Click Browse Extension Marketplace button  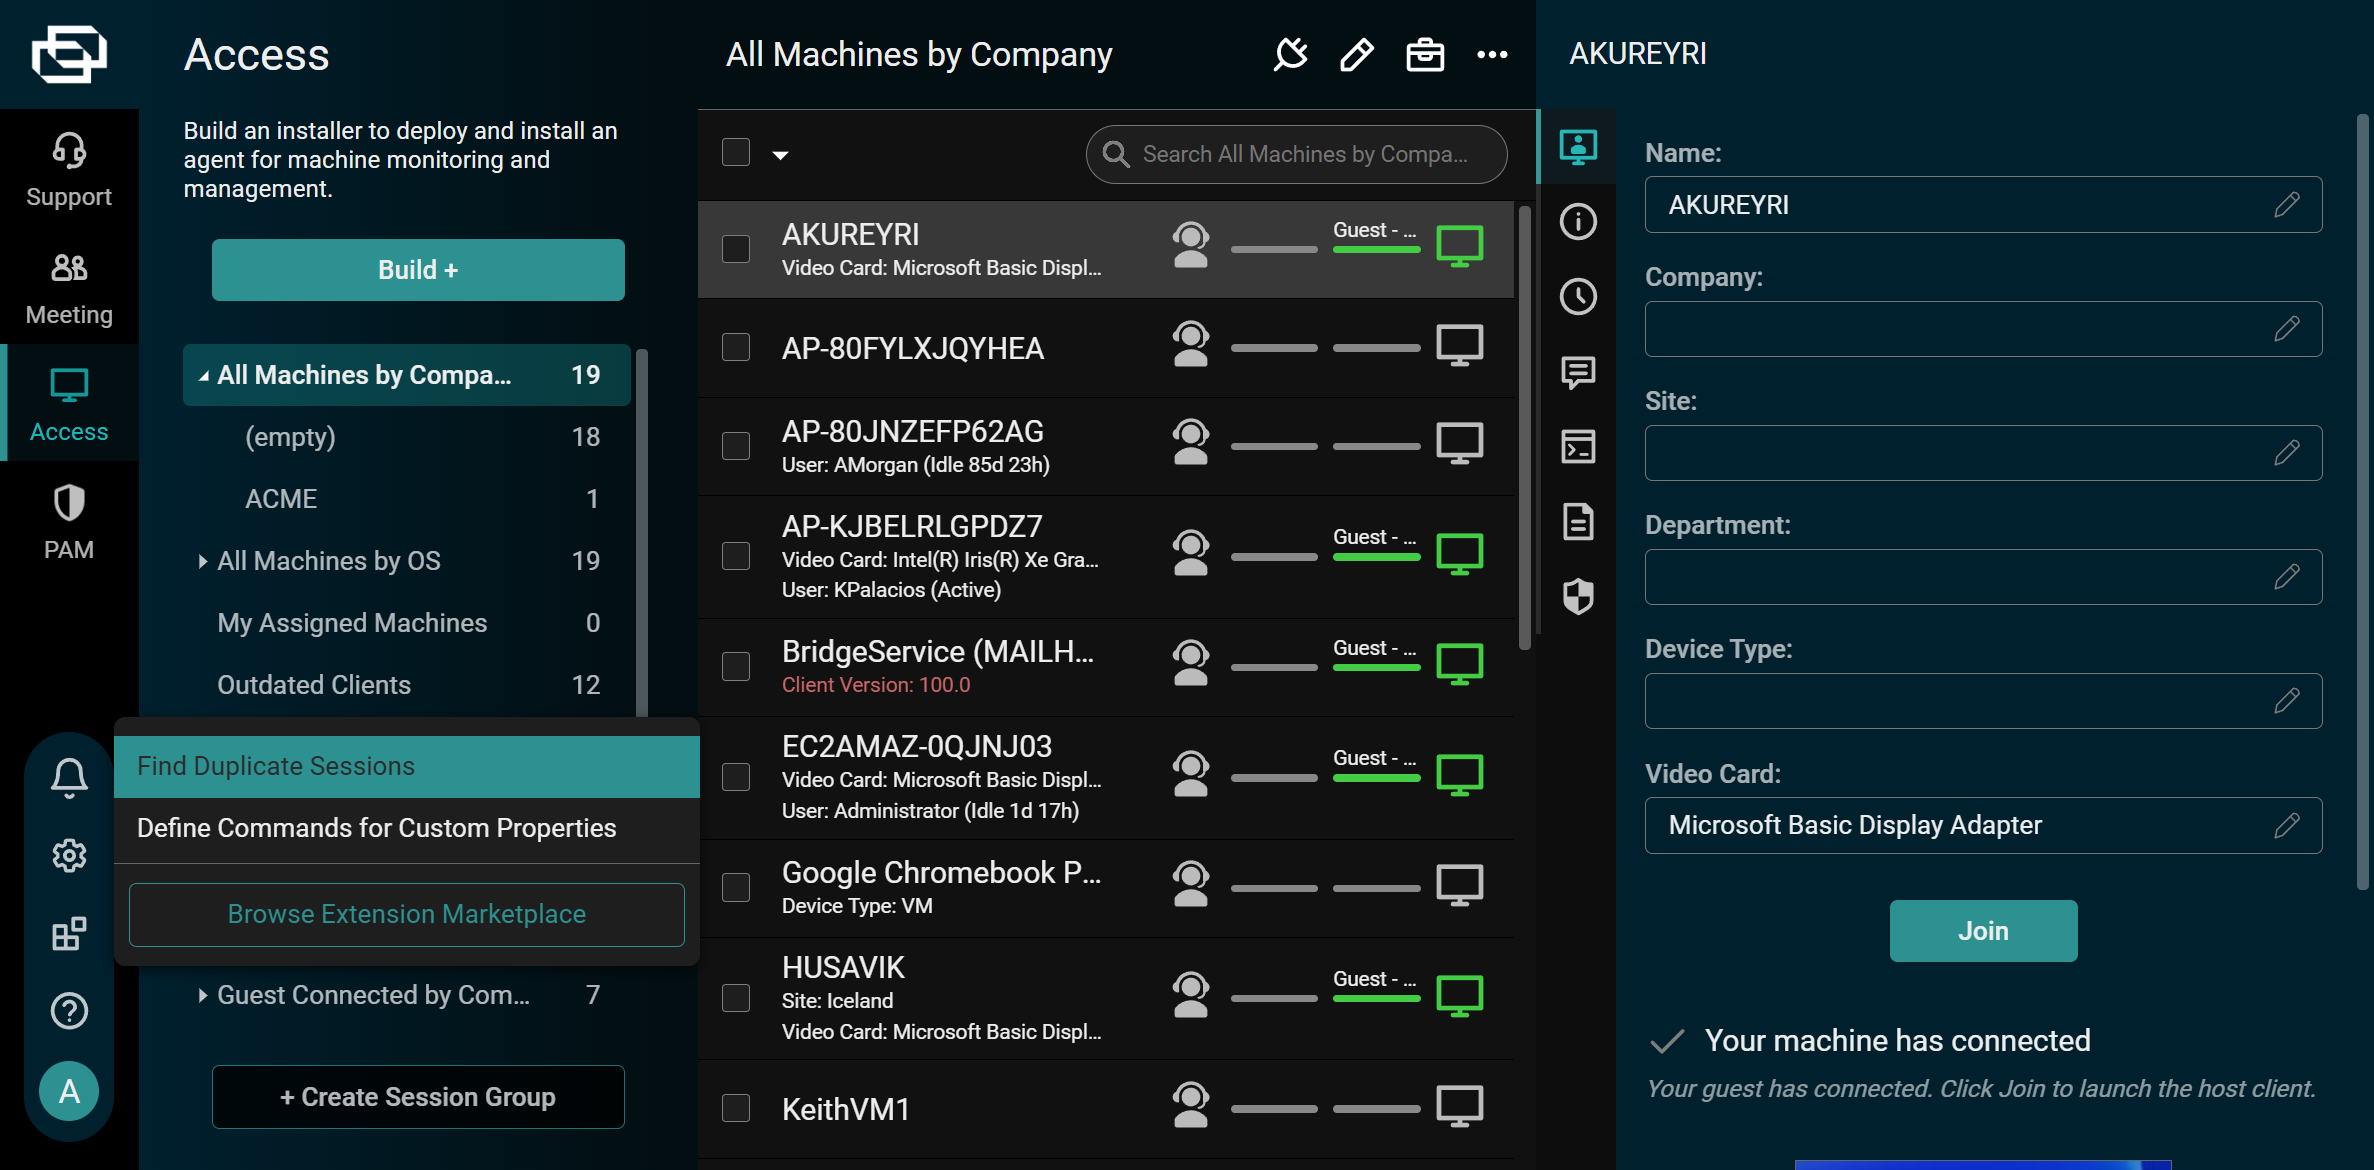click(406, 914)
